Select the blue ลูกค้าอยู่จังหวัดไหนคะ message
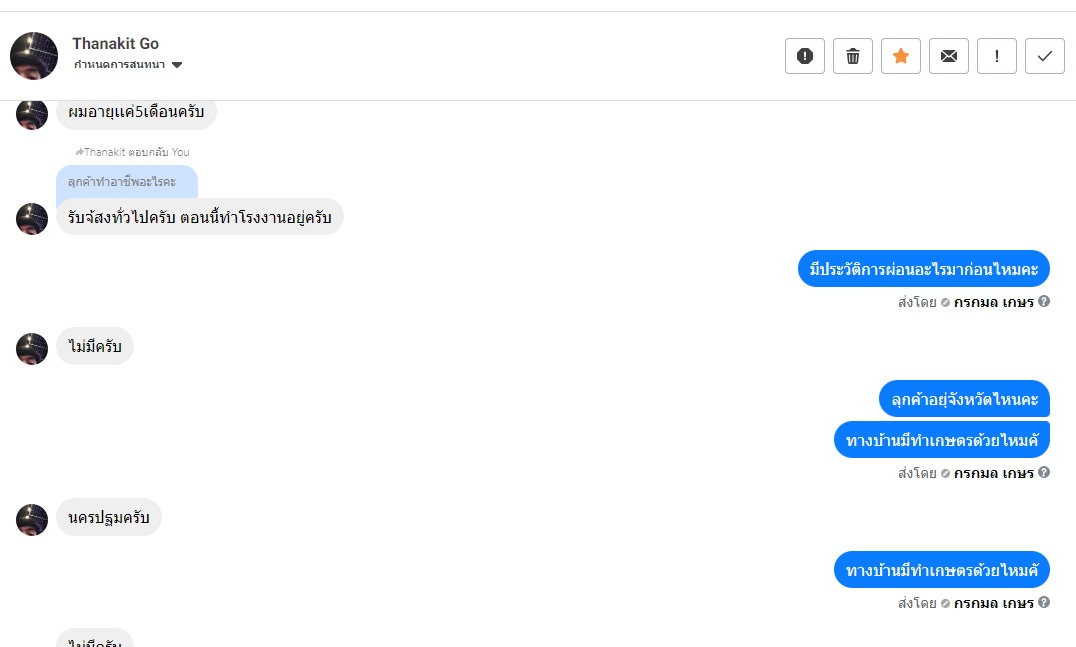The height and width of the screenshot is (647, 1076). (x=964, y=399)
